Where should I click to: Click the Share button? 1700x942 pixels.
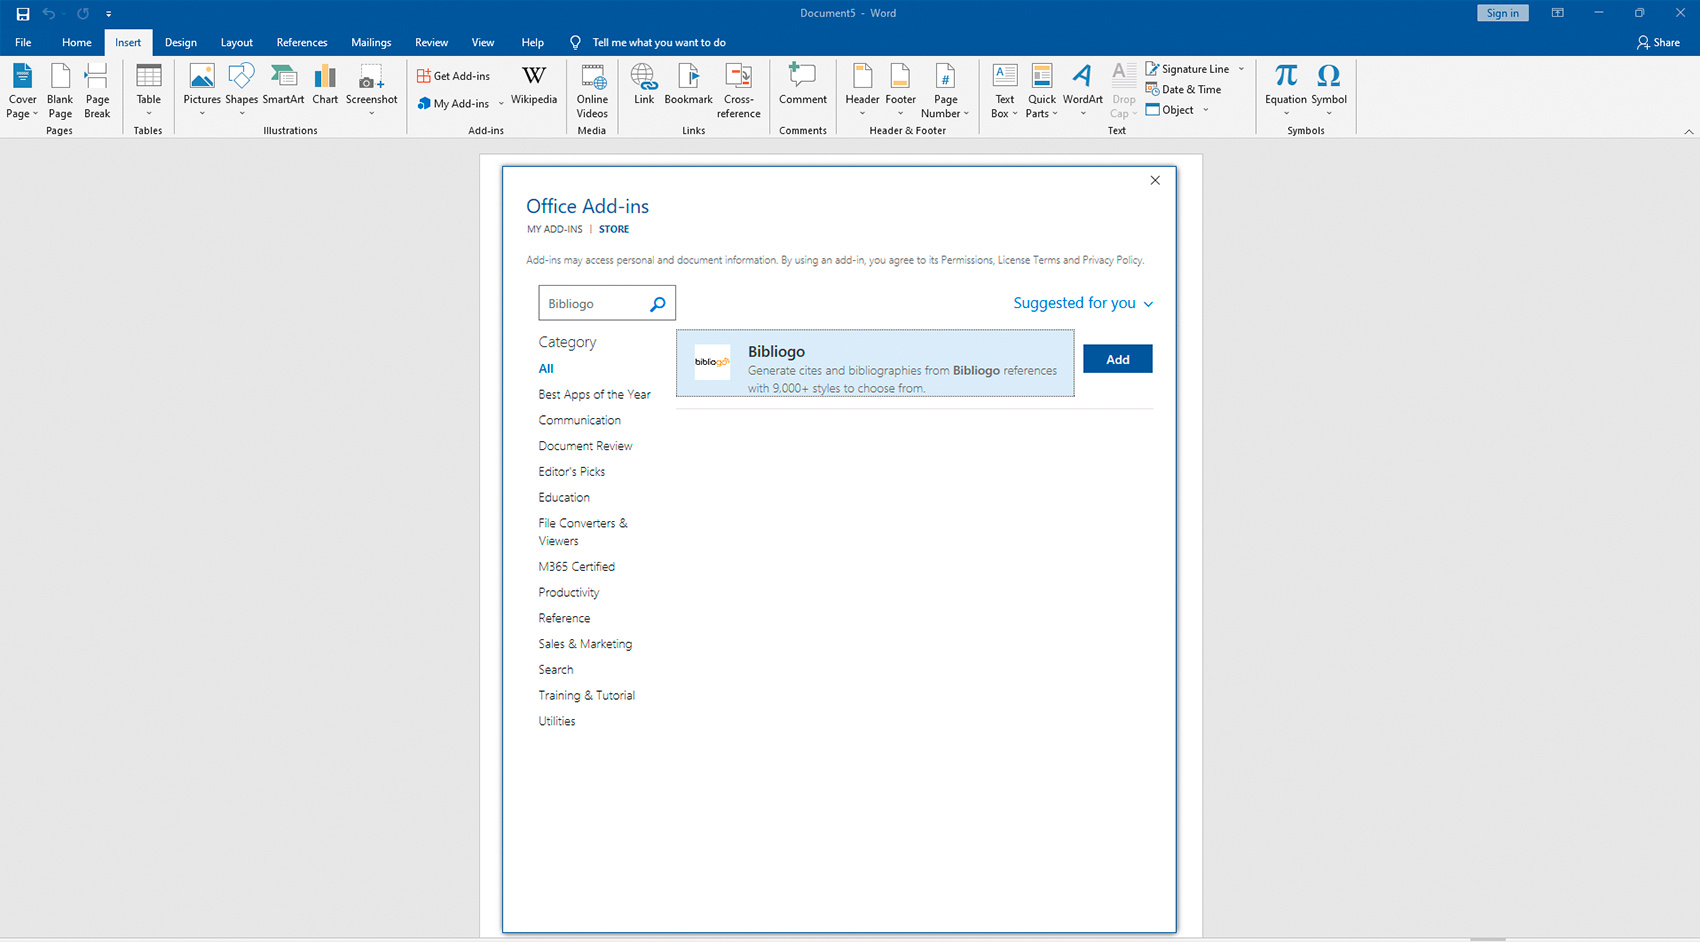click(1658, 42)
